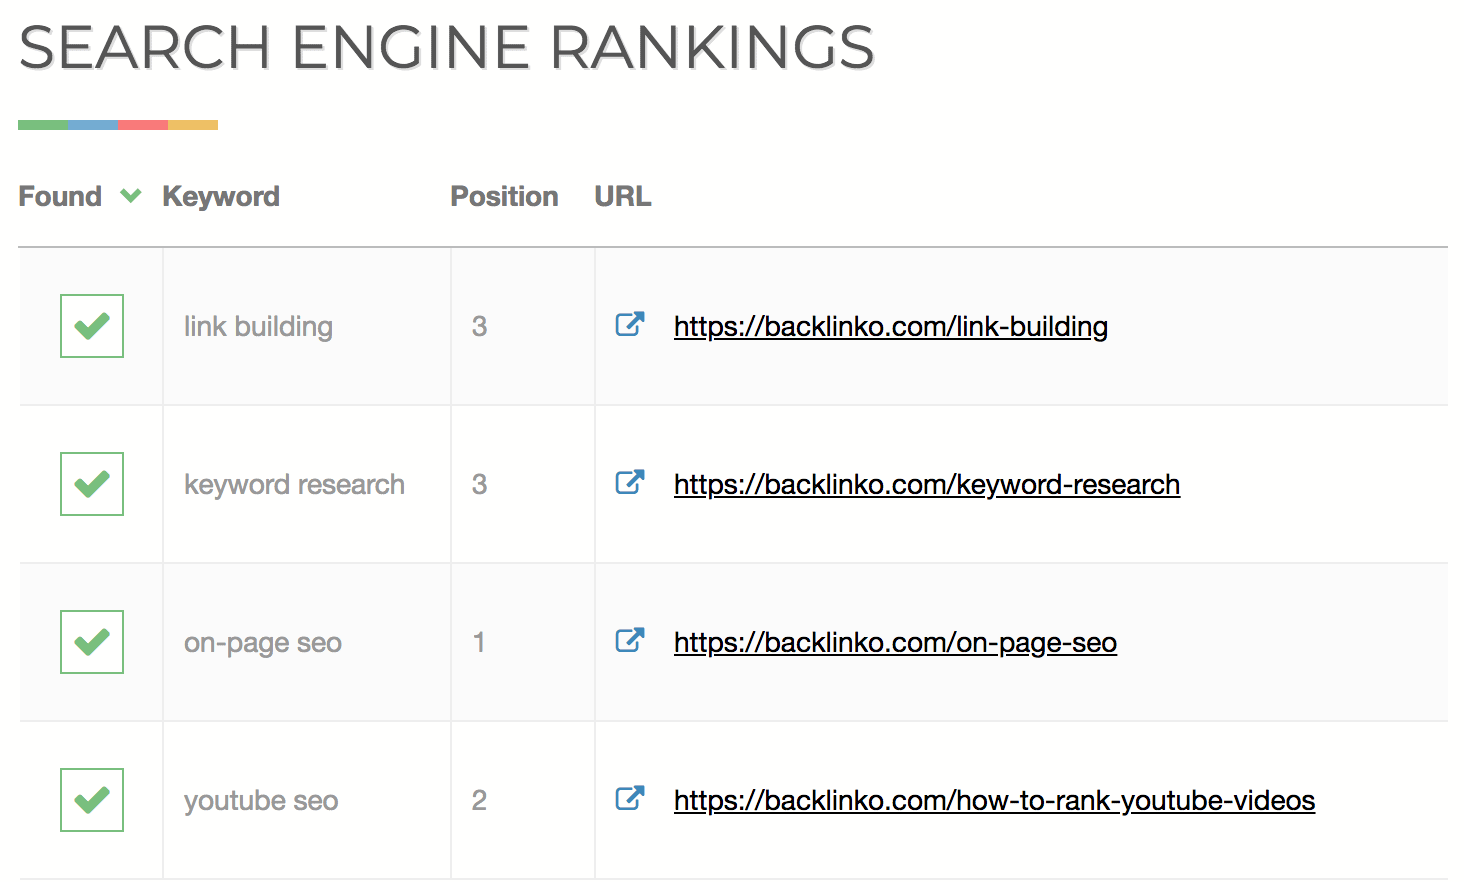Open external link icon for keyword-research row

pyautogui.click(x=630, y=482)
